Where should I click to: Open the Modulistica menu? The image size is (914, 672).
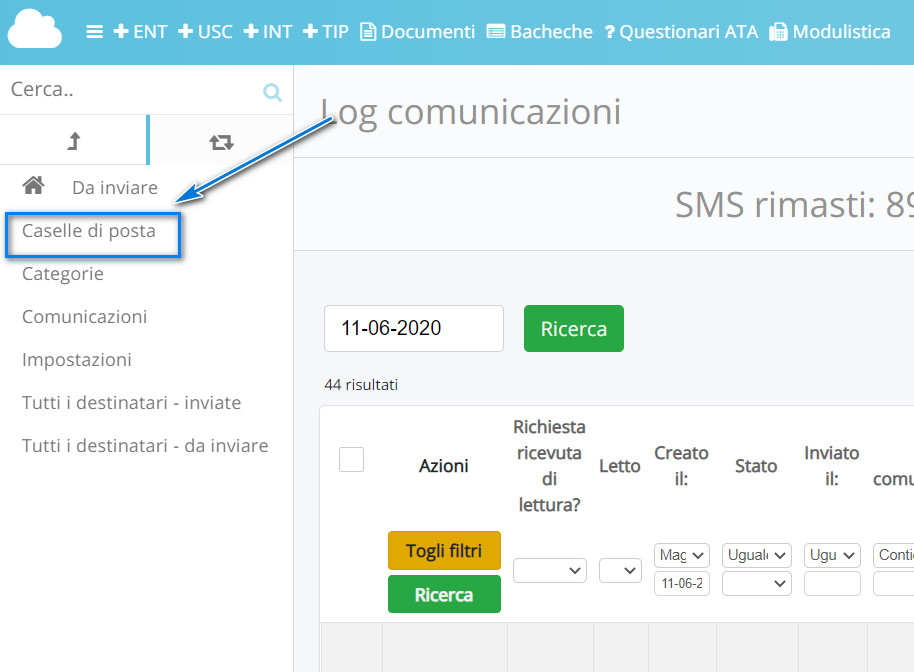(x=829, y=31)
